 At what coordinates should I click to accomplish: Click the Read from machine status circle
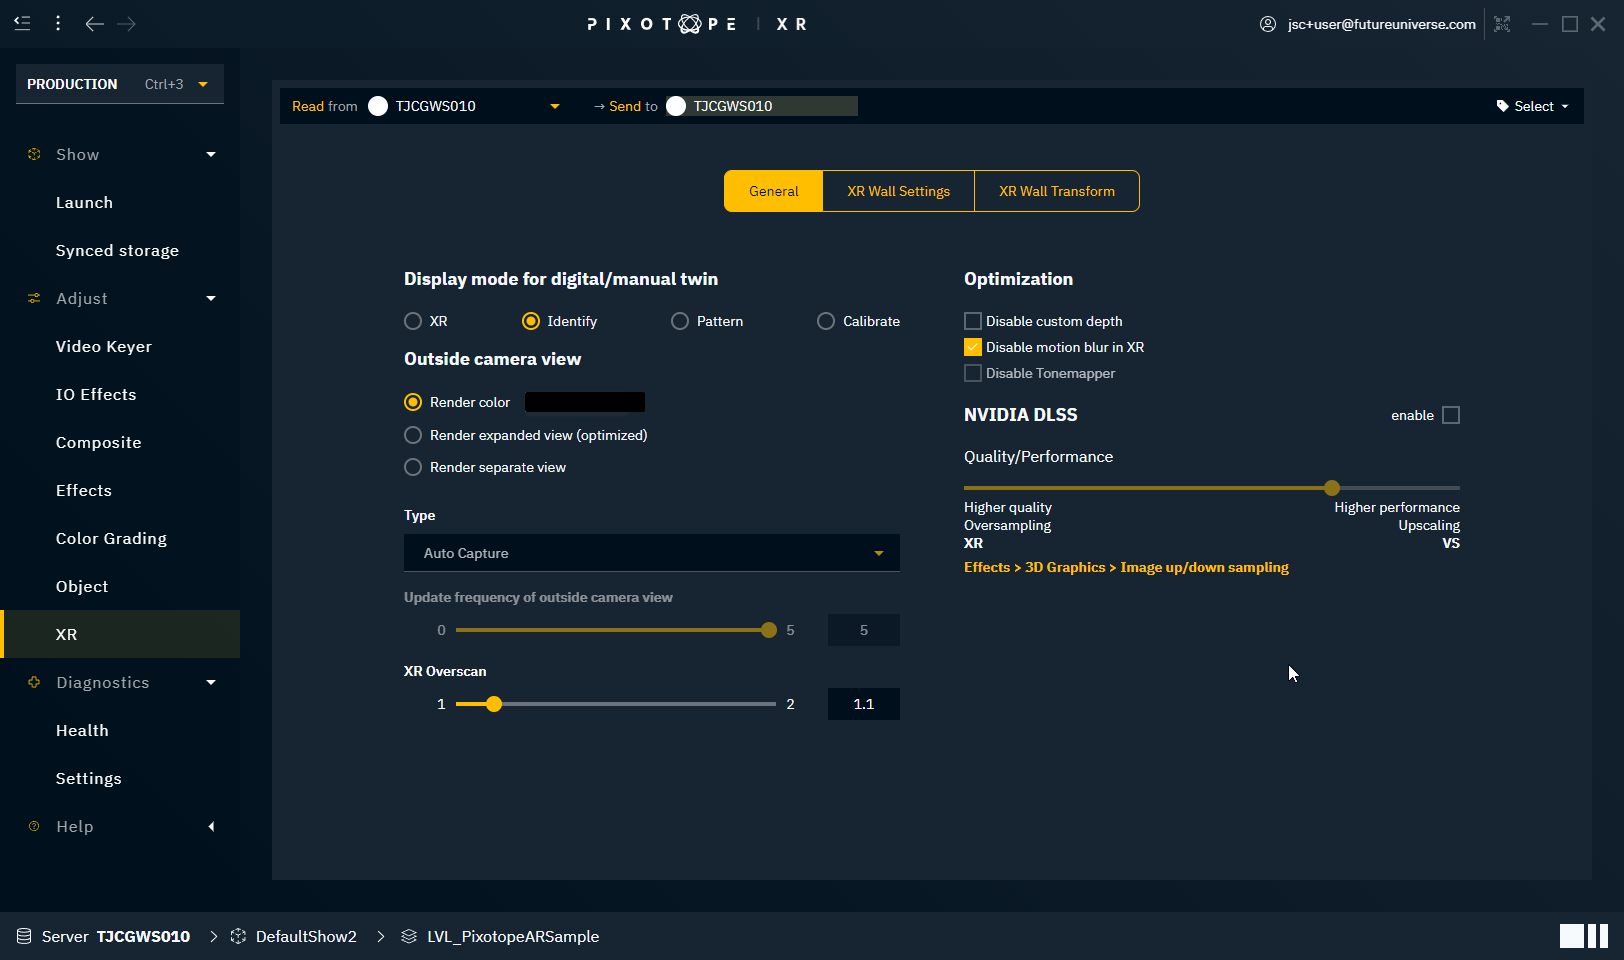tap(378, 106)
